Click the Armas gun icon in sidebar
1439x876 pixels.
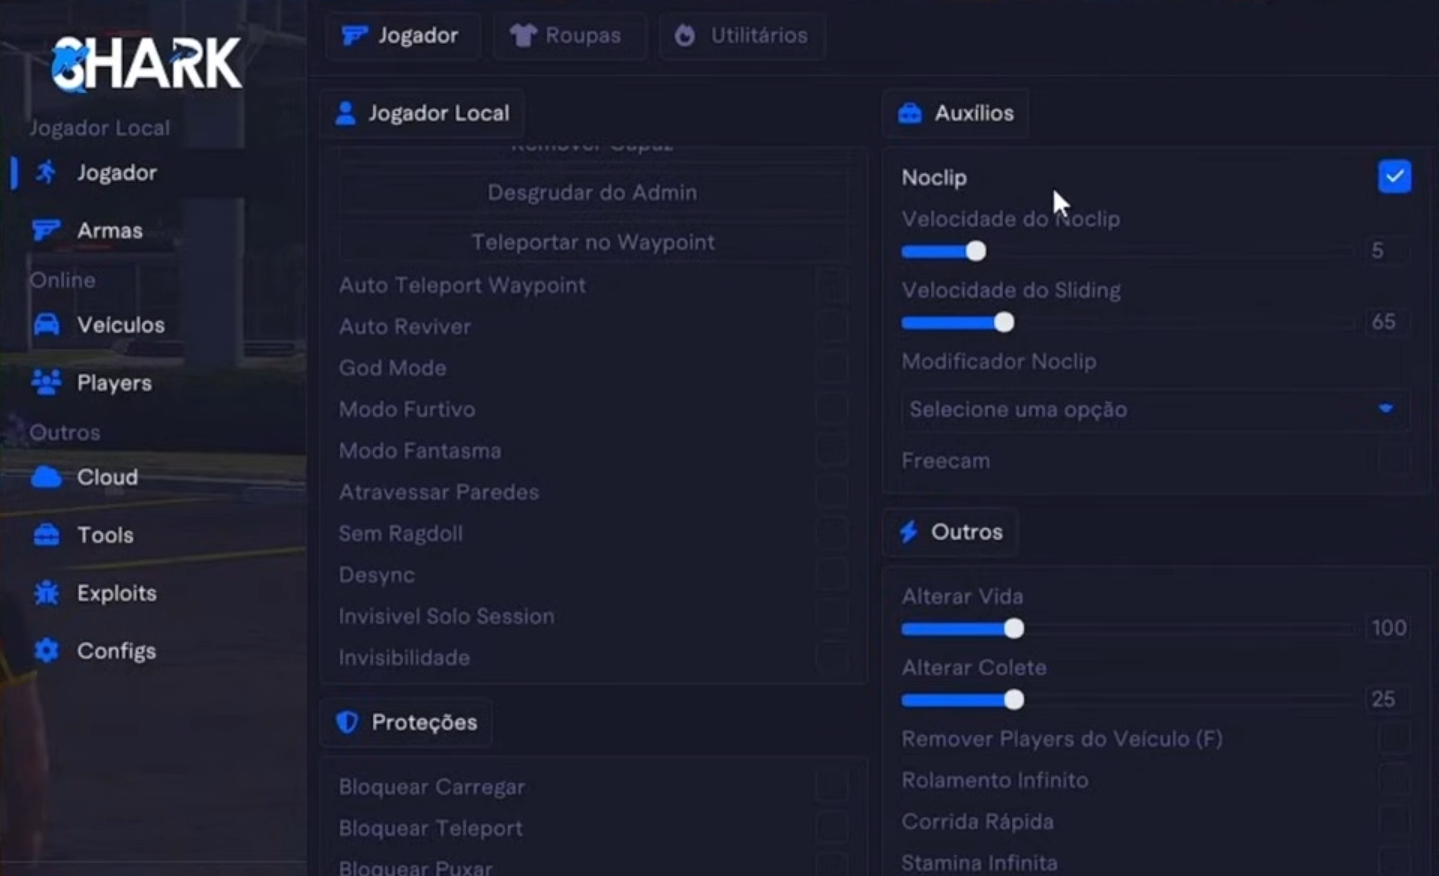point(46,231)
